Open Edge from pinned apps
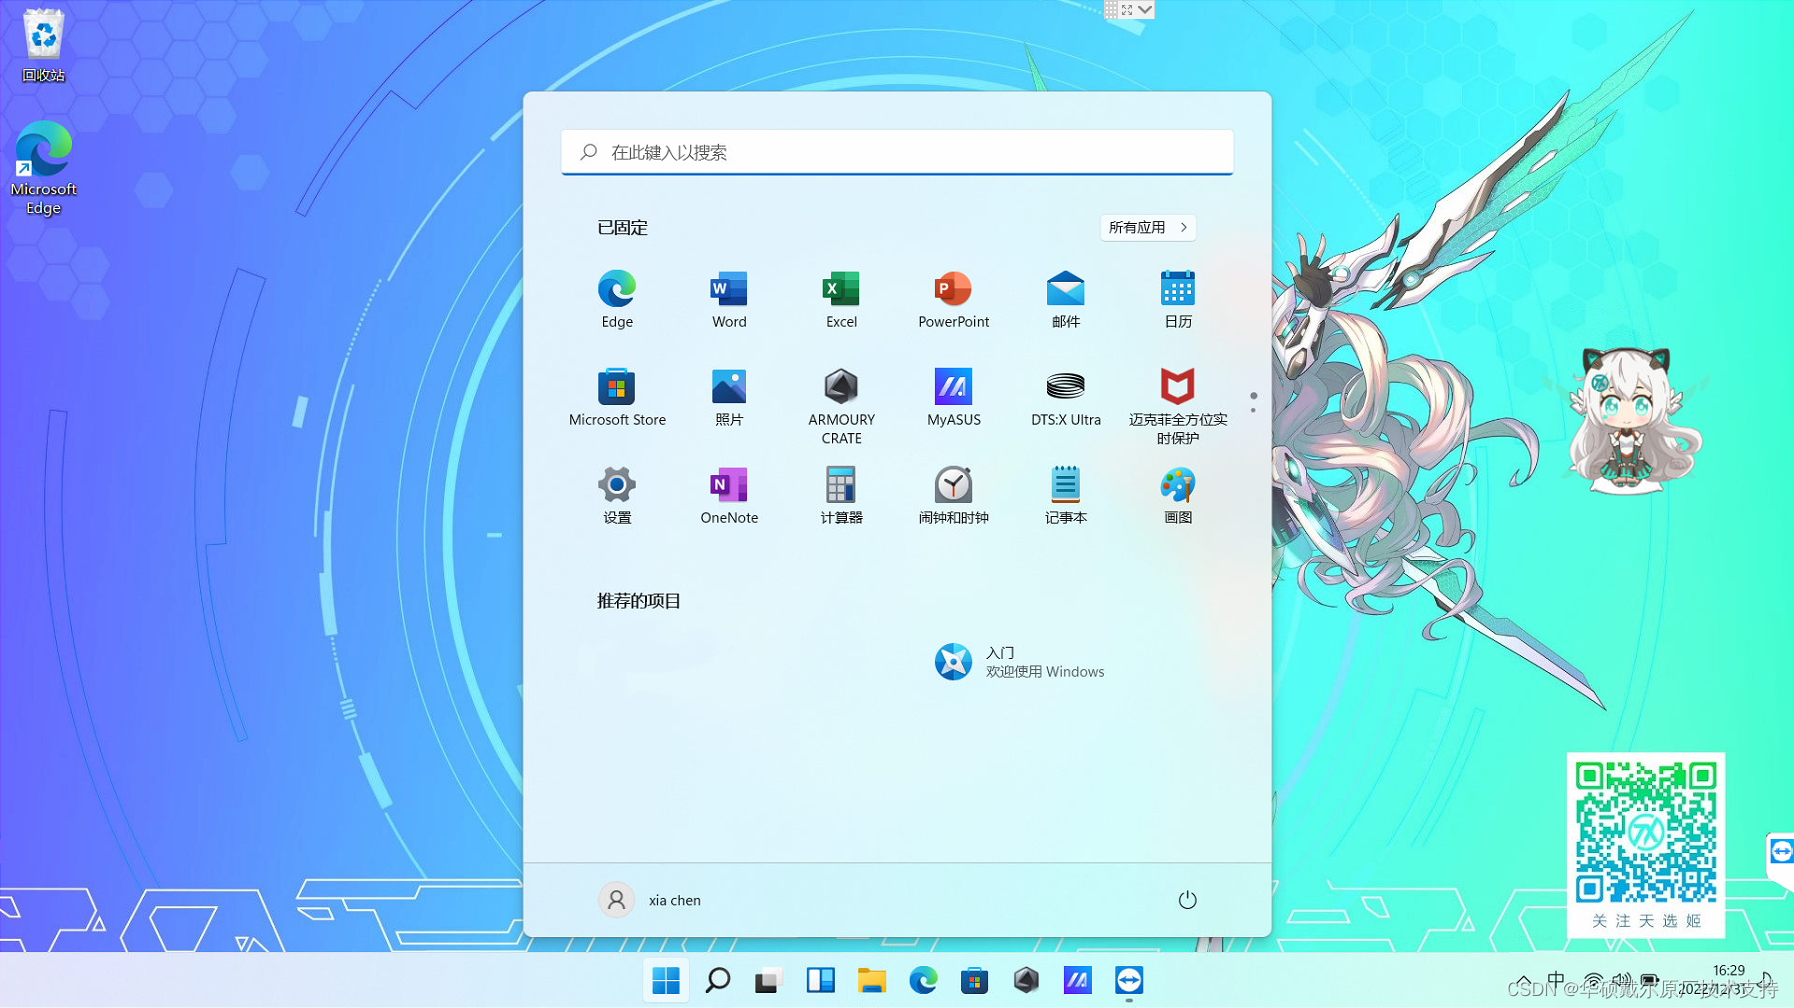The width and height of the screenshot is (1794, 1008). (617, 299)
